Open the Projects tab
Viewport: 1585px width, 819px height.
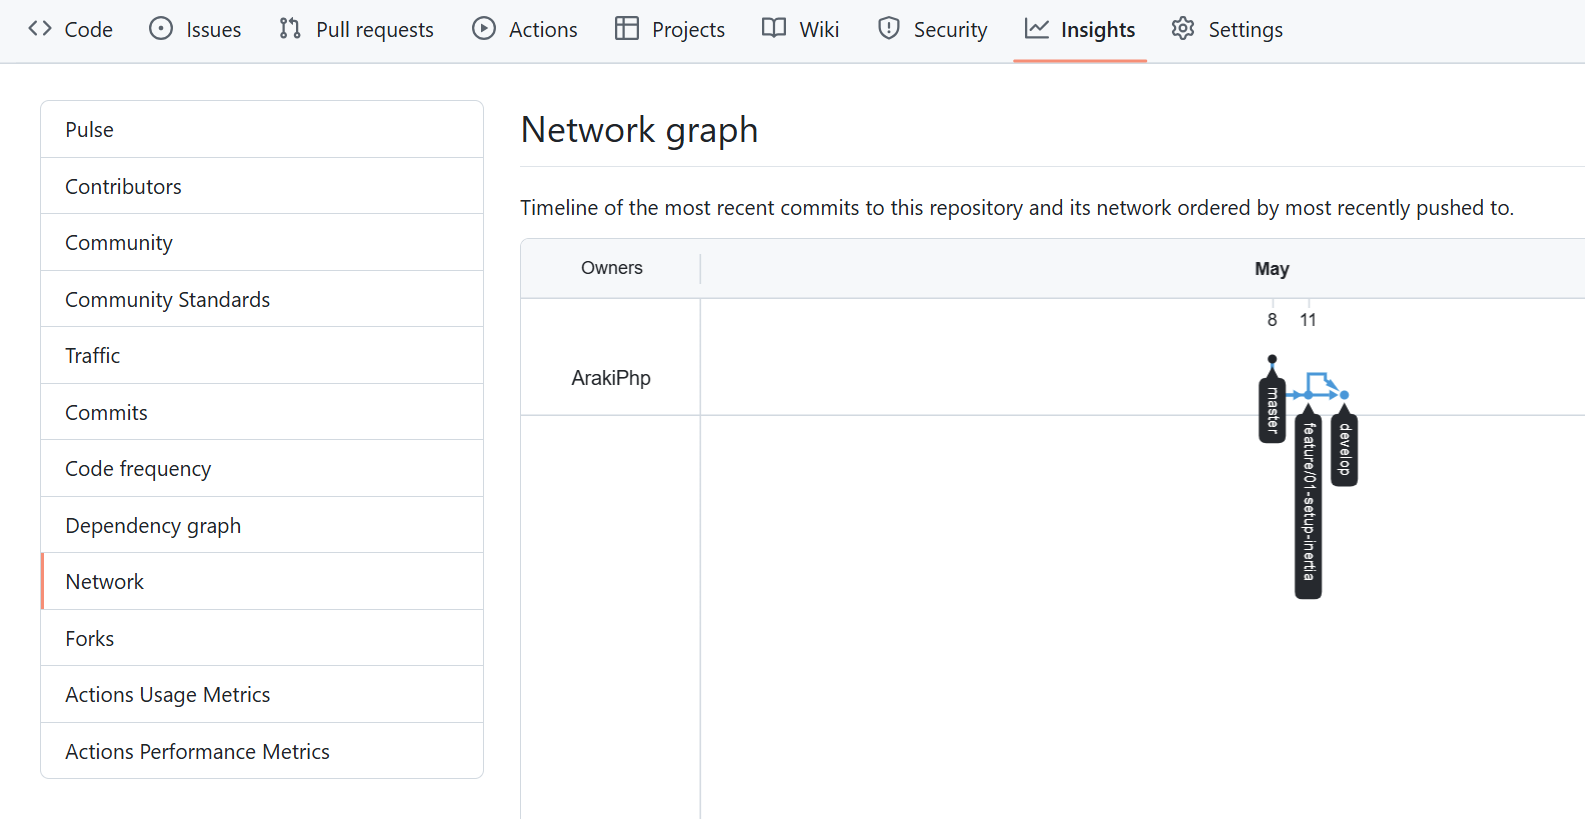670,30
